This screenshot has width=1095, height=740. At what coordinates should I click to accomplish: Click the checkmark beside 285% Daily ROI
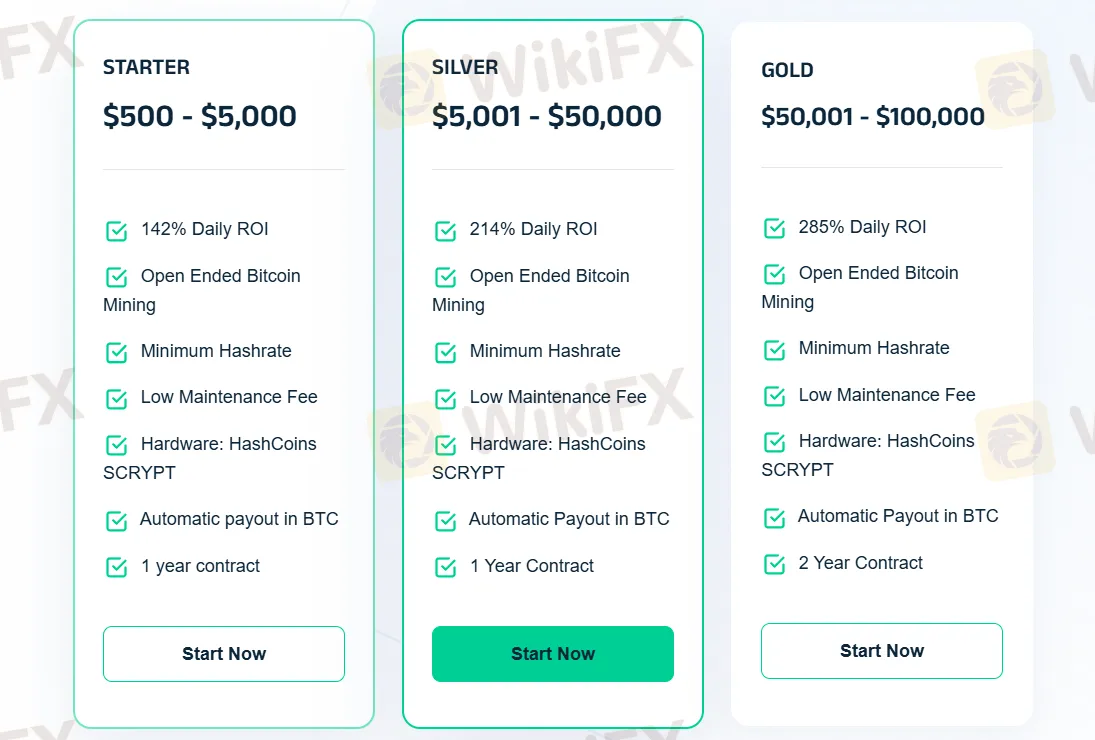point(774,227)
